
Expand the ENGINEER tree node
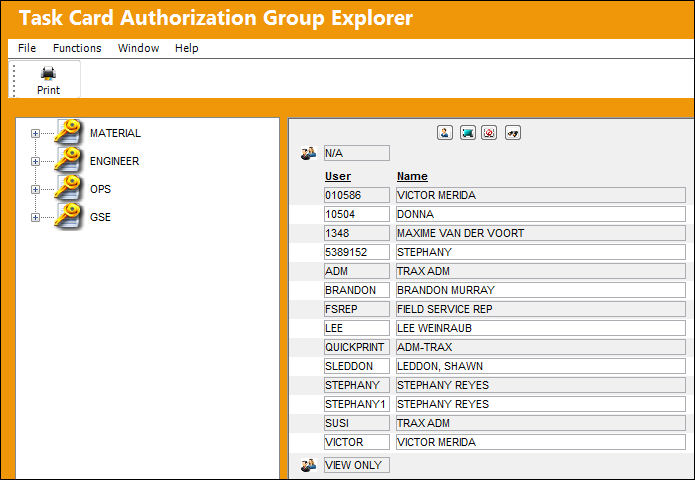[x=35, y=161]
